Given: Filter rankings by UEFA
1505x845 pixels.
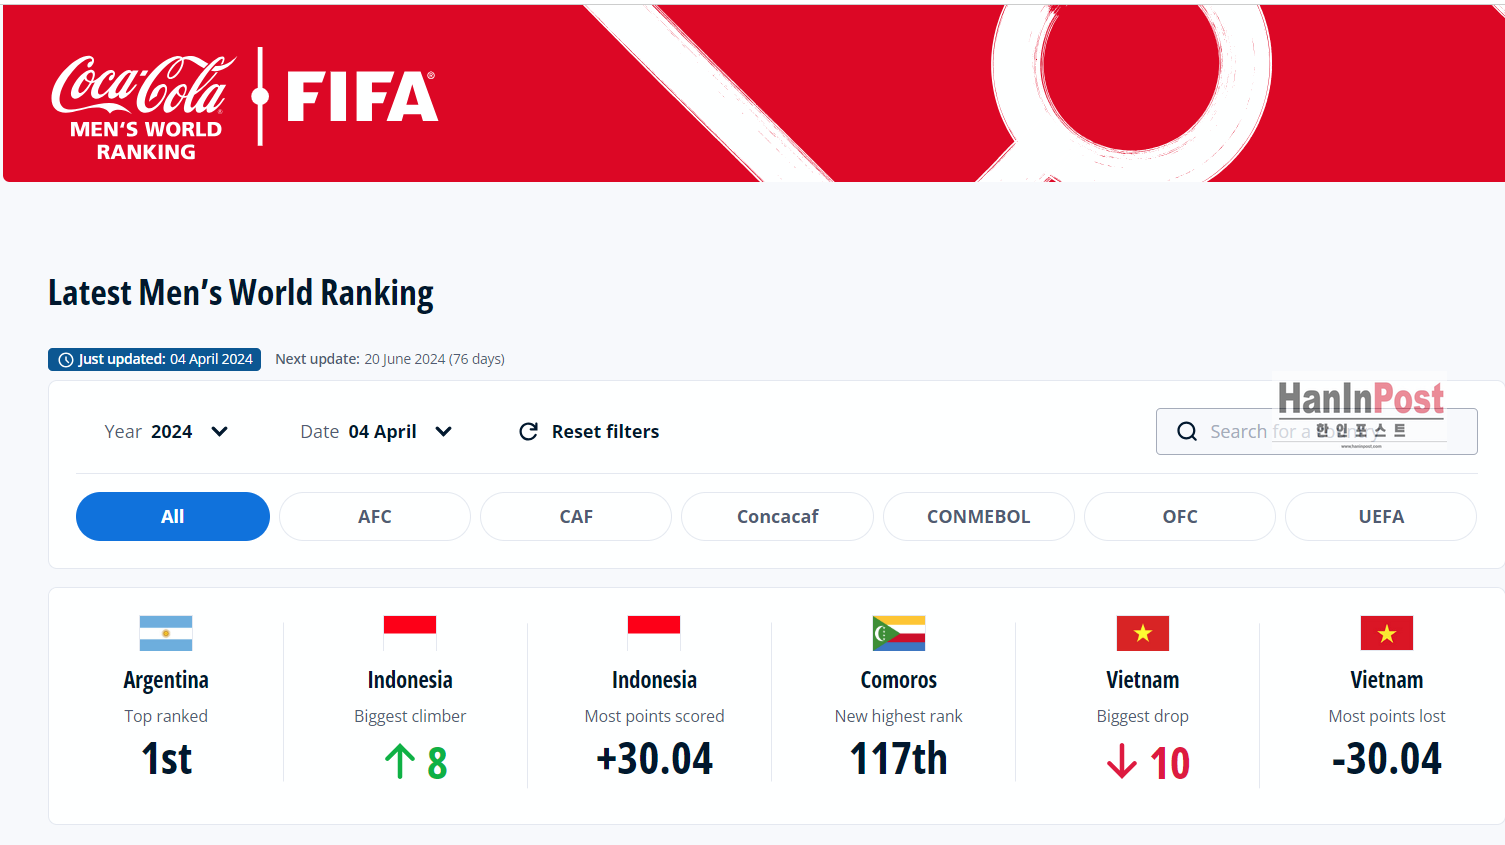Looking at the screenshot, I should pyautogui.click(x=1381, y=516).
